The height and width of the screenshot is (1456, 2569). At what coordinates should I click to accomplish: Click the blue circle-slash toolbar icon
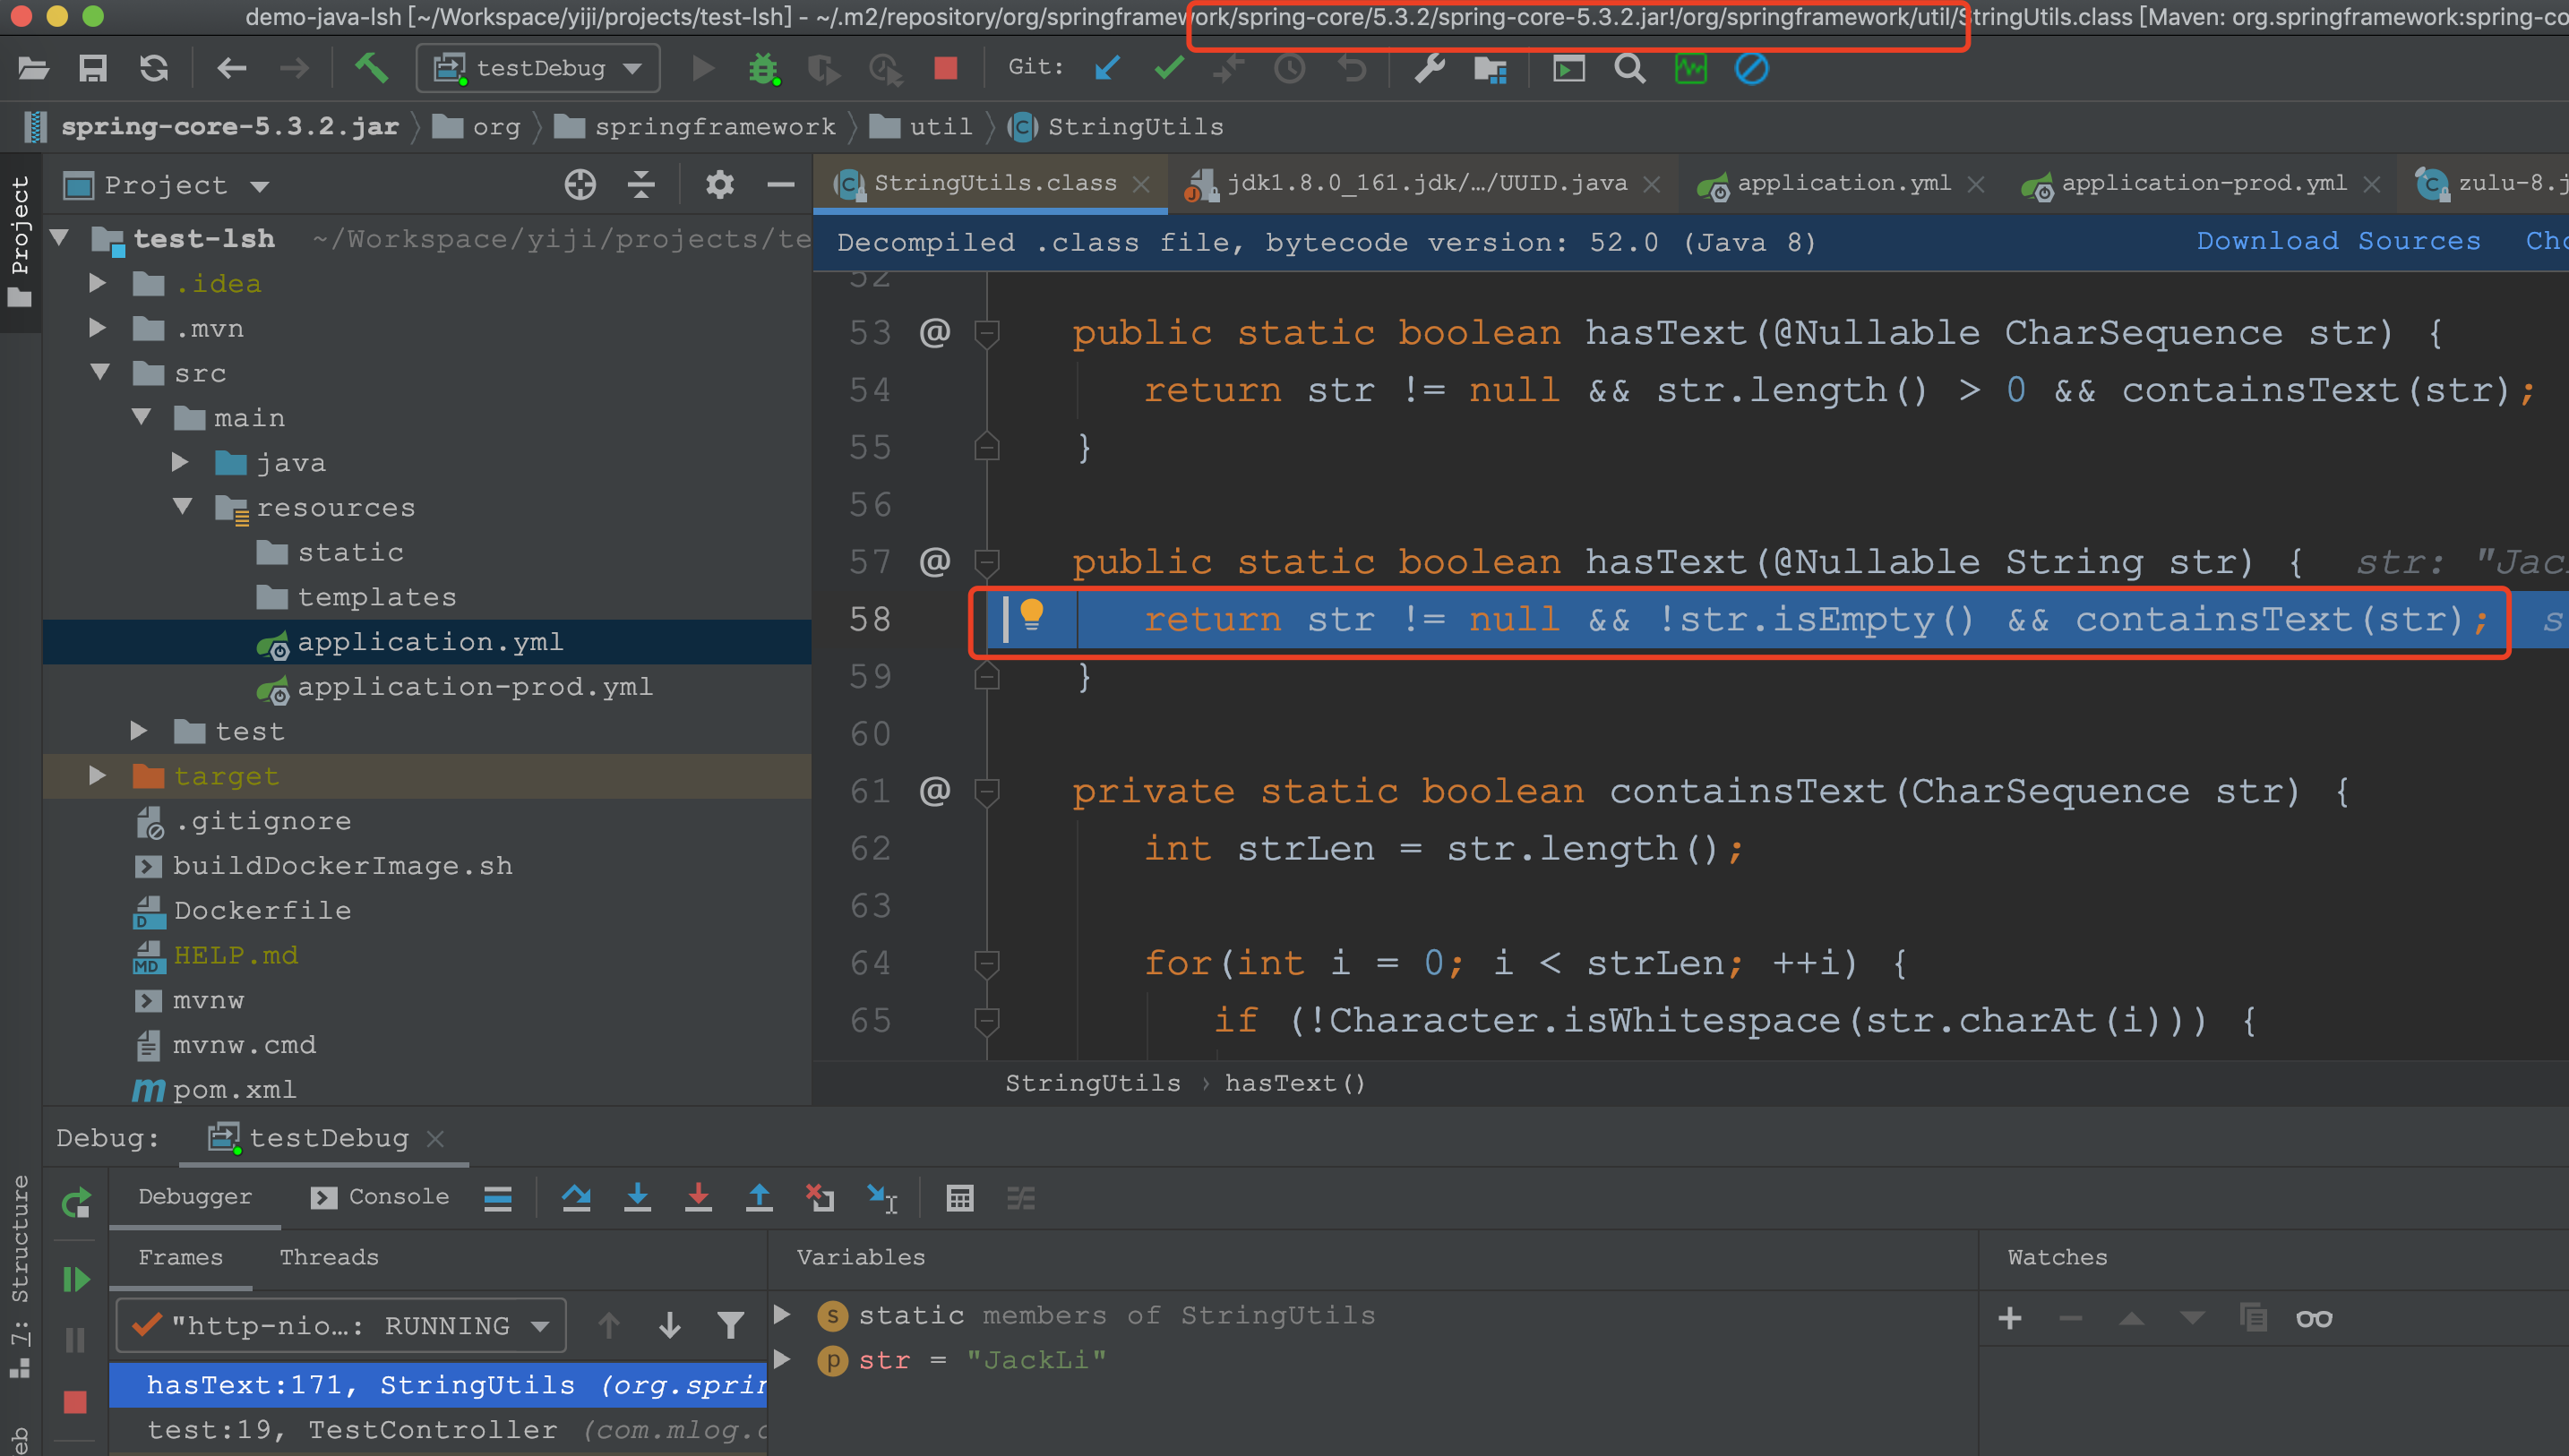tap(1751, 68)
